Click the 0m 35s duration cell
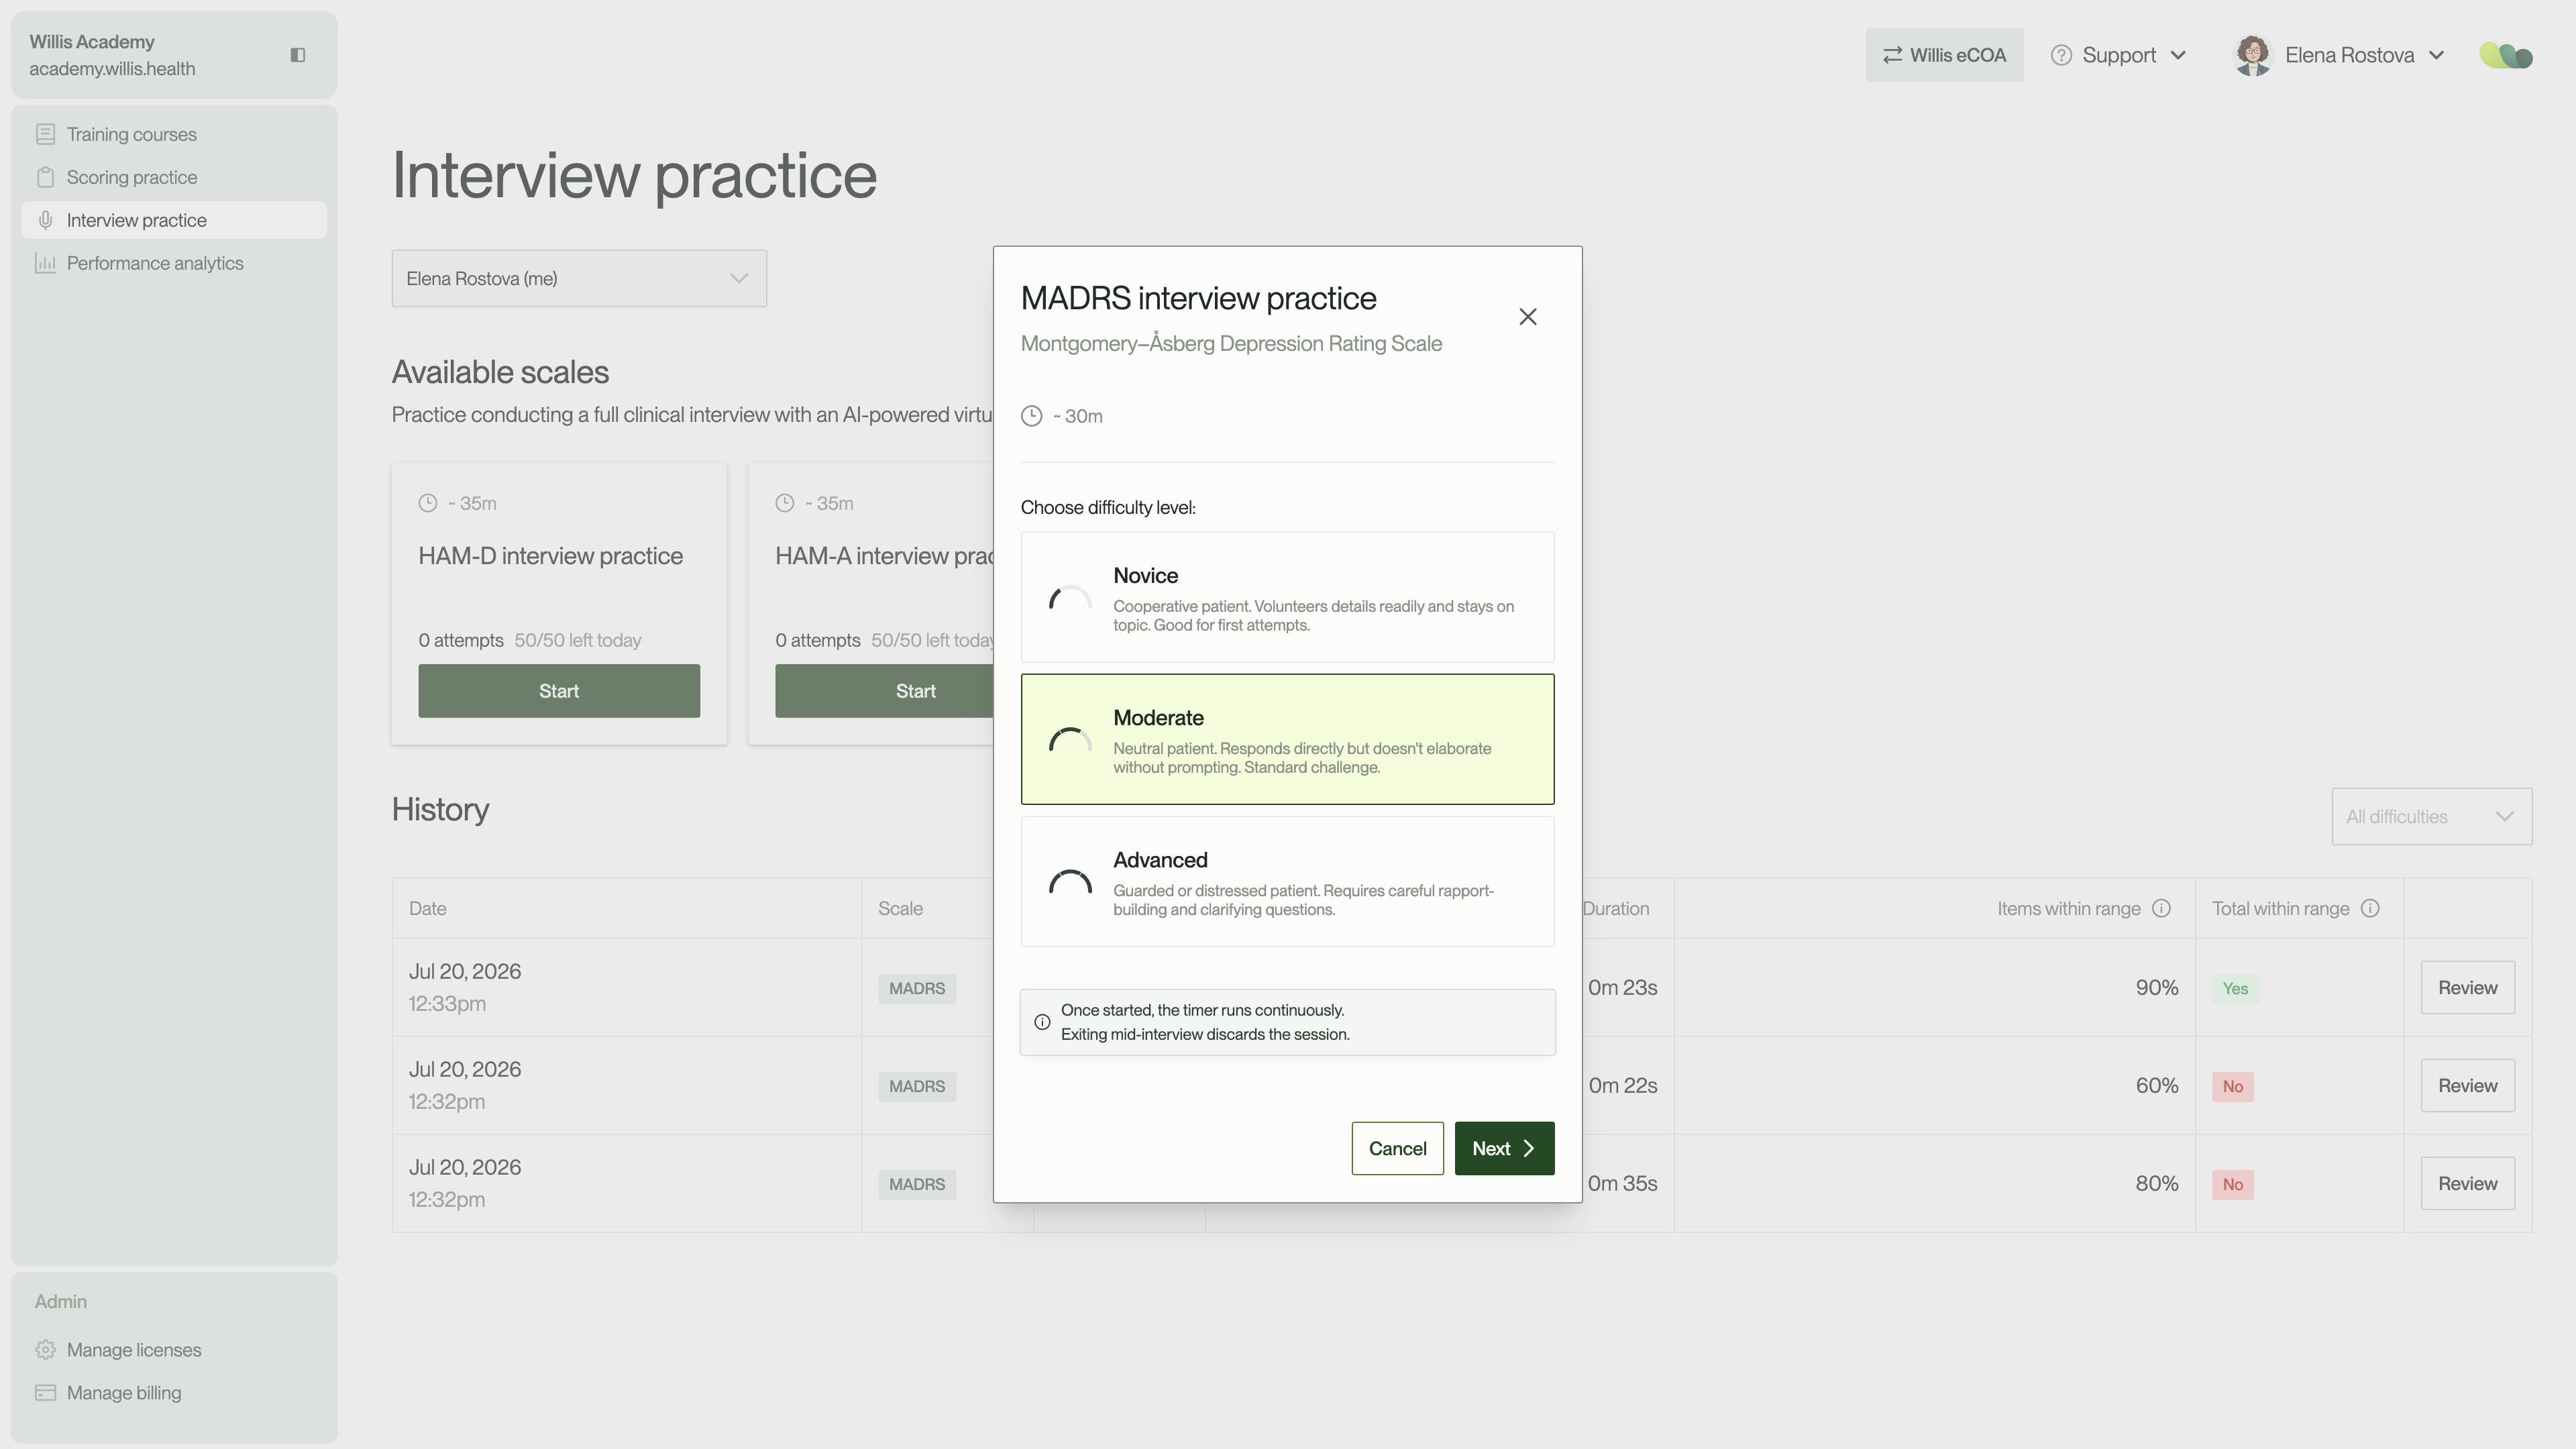This screenshot has width=2576, height=1449. 1622,1183
